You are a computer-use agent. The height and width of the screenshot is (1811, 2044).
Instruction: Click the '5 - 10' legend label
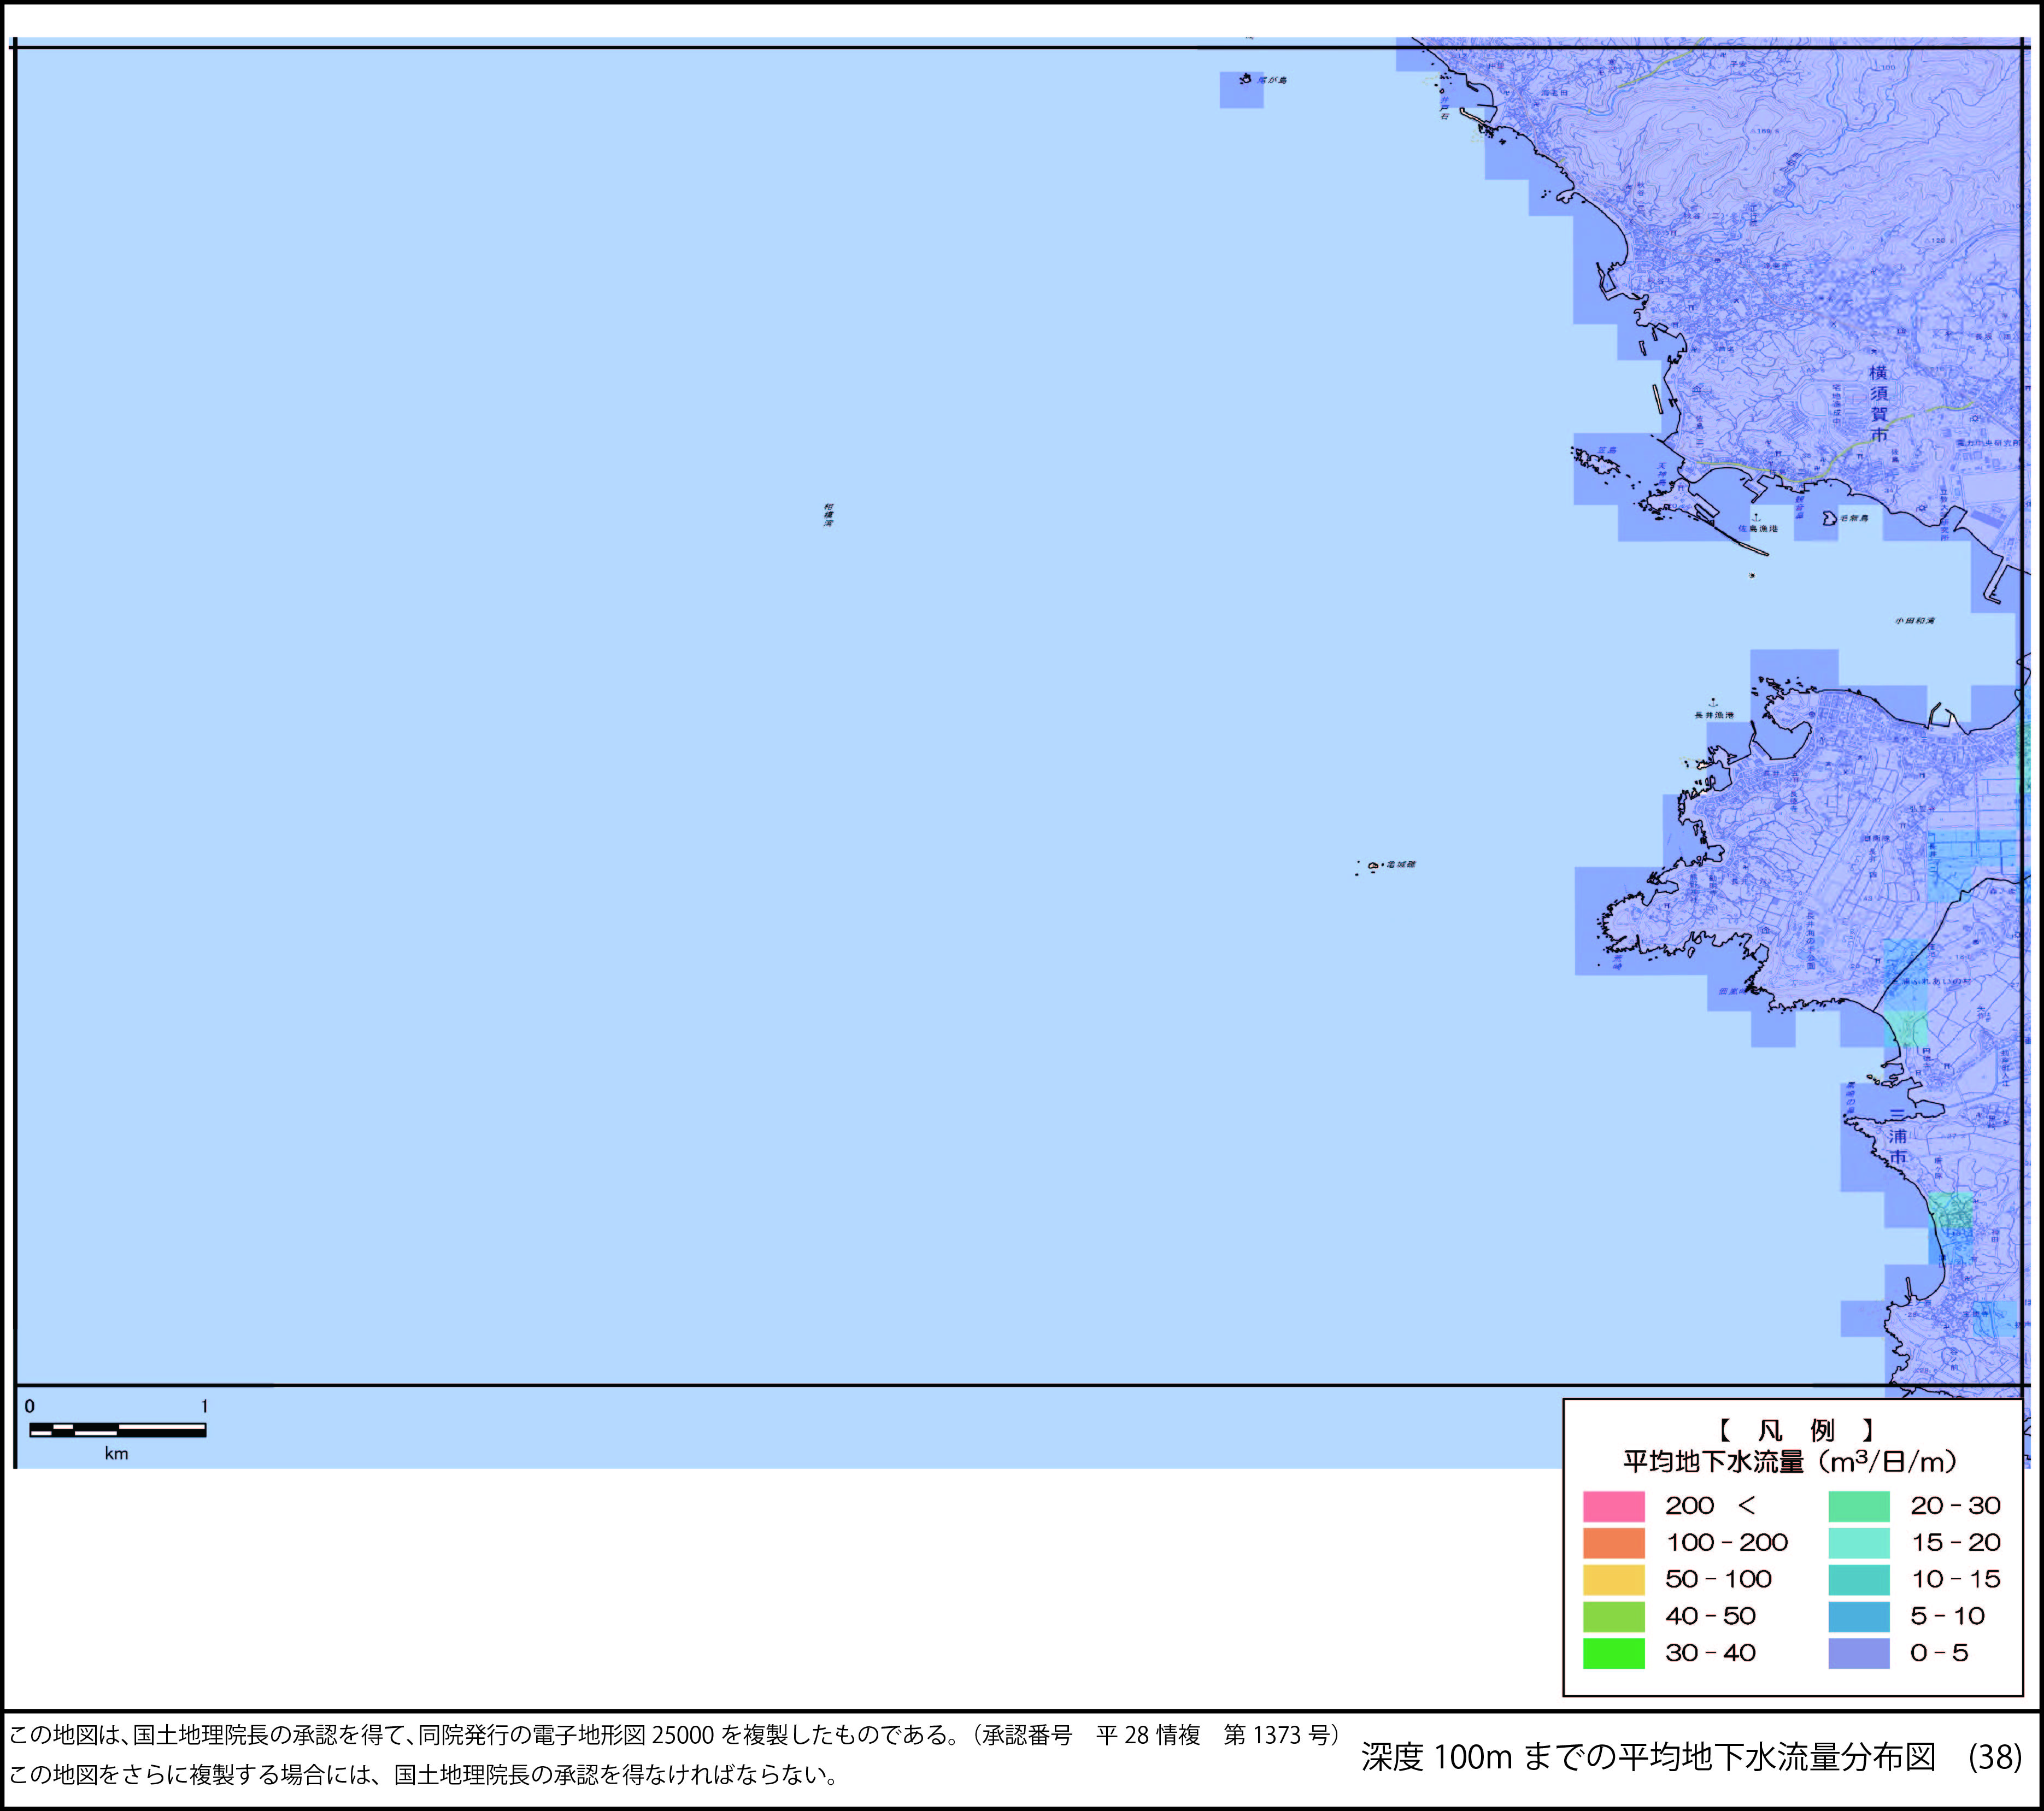(x=1948, y=1617)
